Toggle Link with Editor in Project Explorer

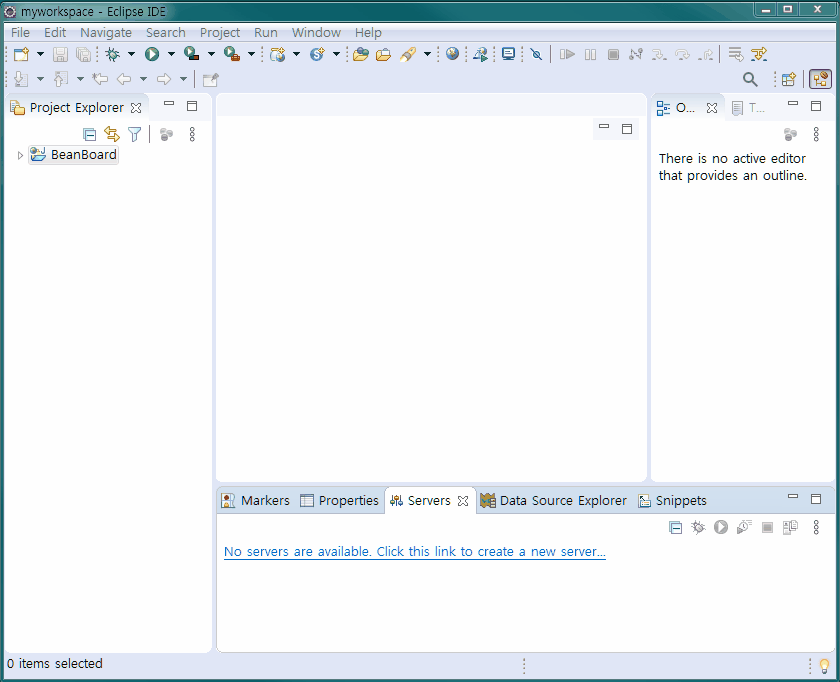coord(112,134)
